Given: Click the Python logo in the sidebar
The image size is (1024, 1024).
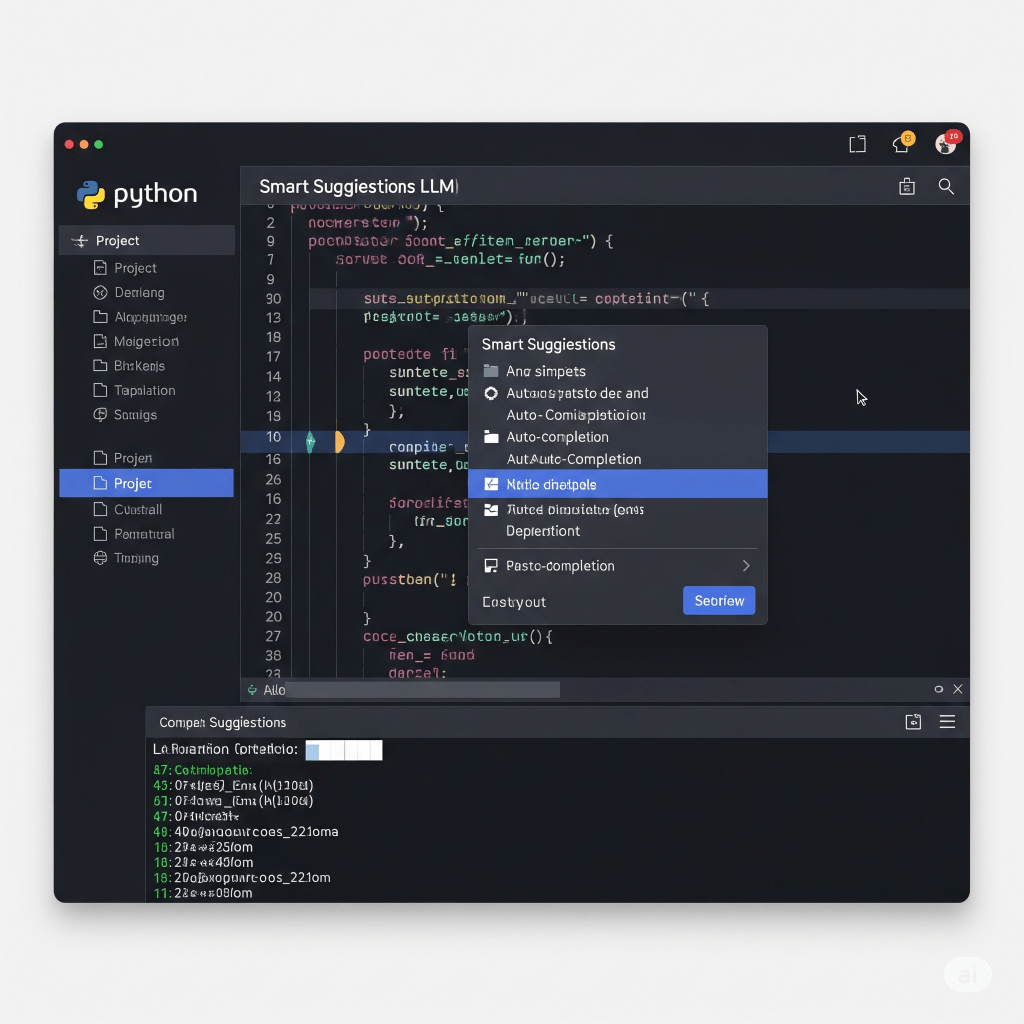Looking at the screenshot, I should coord(91,194).
